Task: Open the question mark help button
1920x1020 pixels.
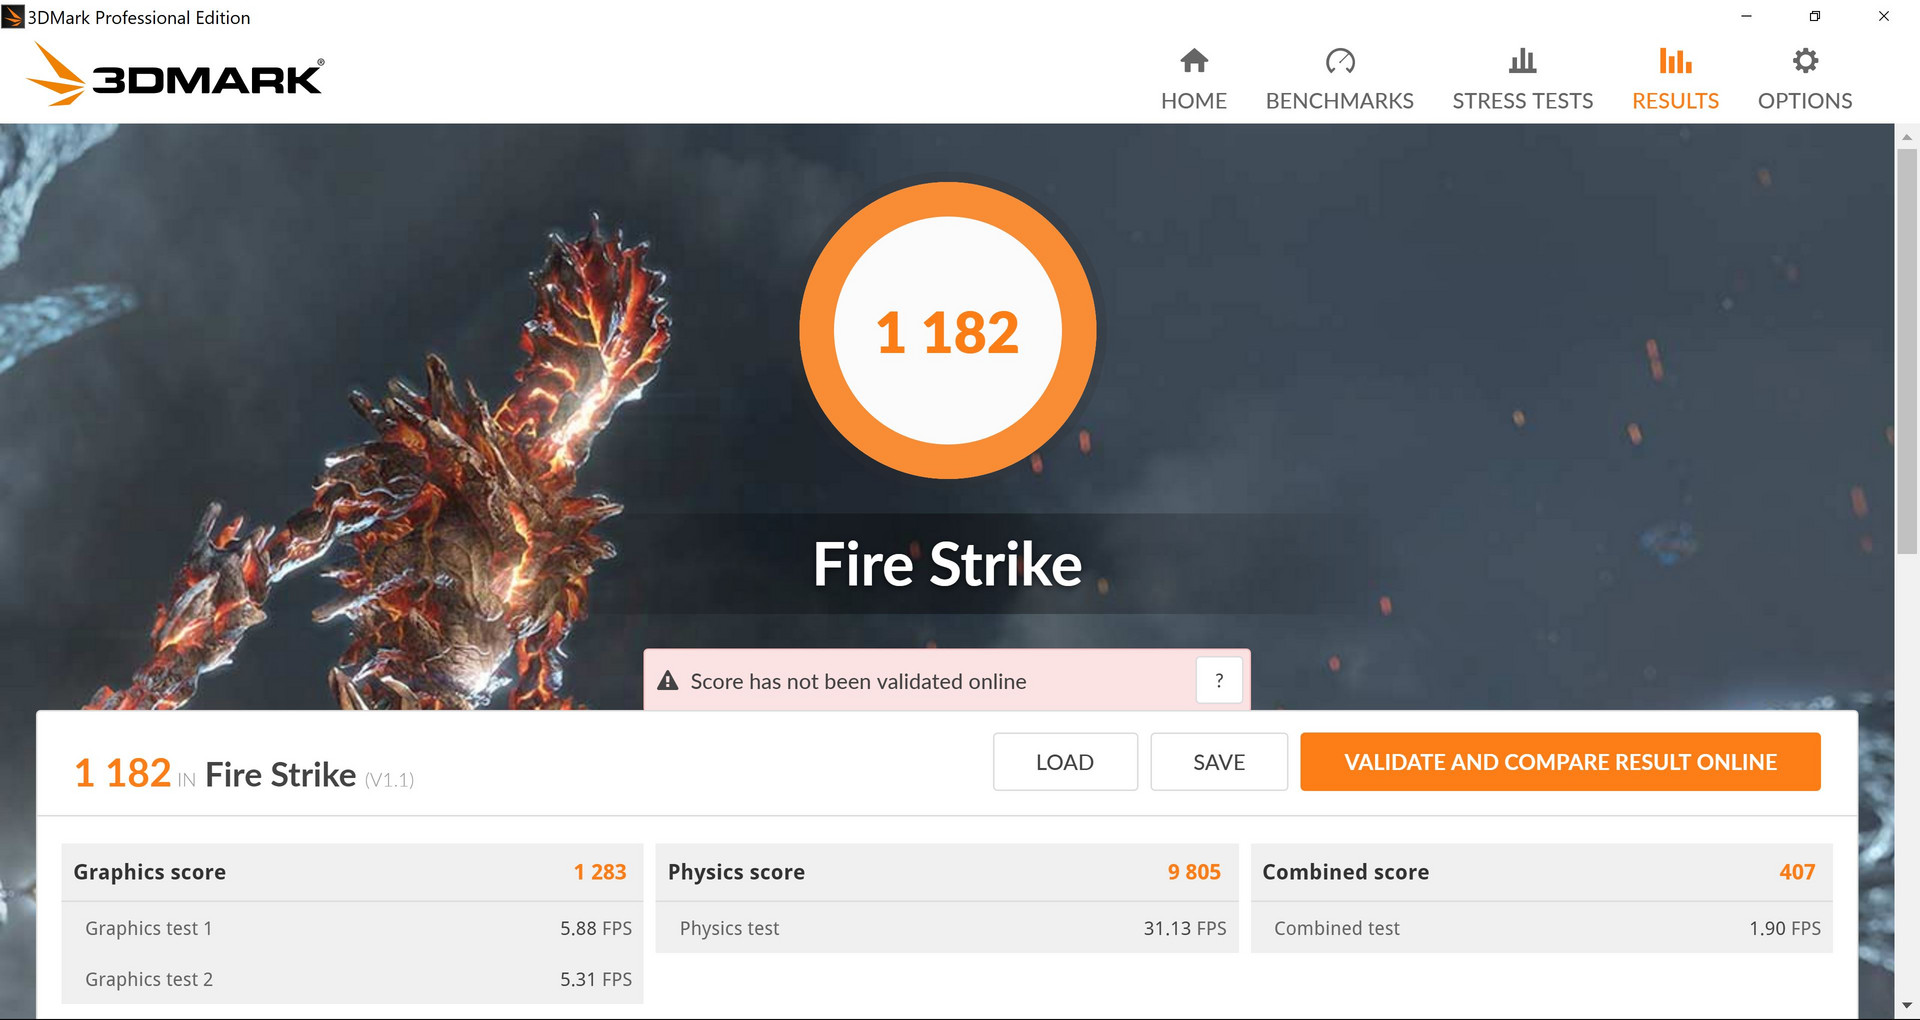Action: [x=1219, y=681]
